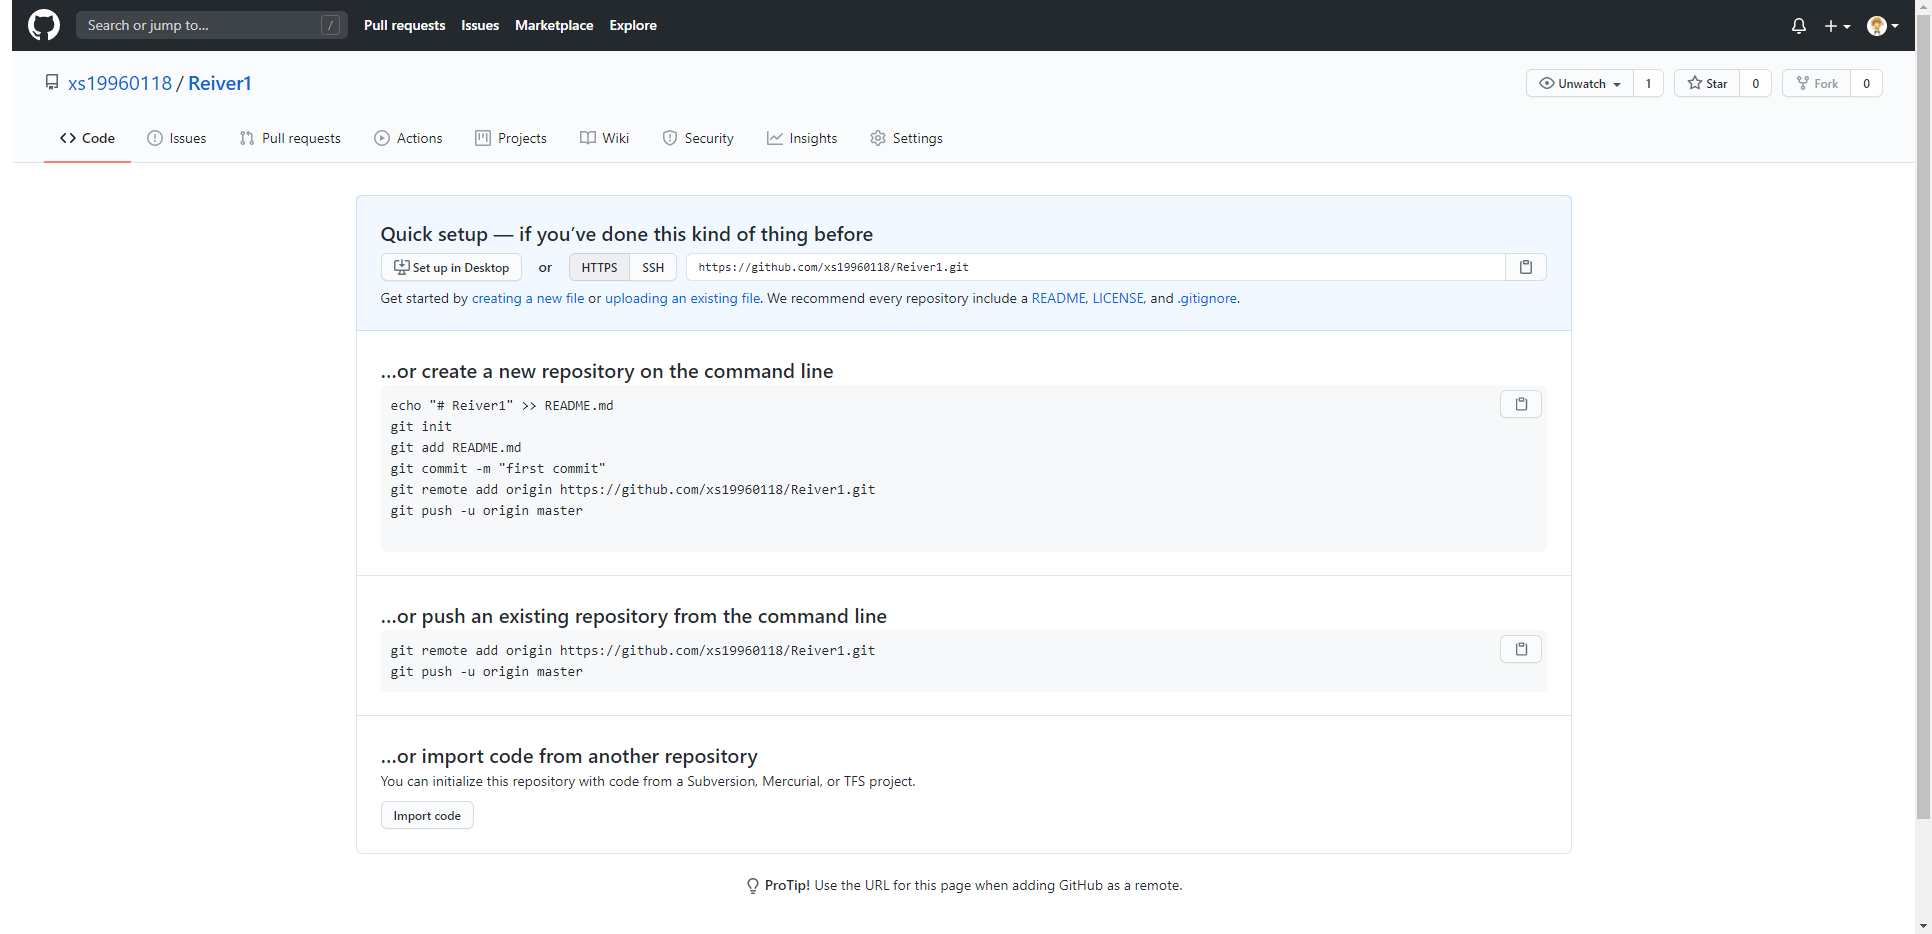Click the repository icon beside xs19960118

tap(52, 82)
